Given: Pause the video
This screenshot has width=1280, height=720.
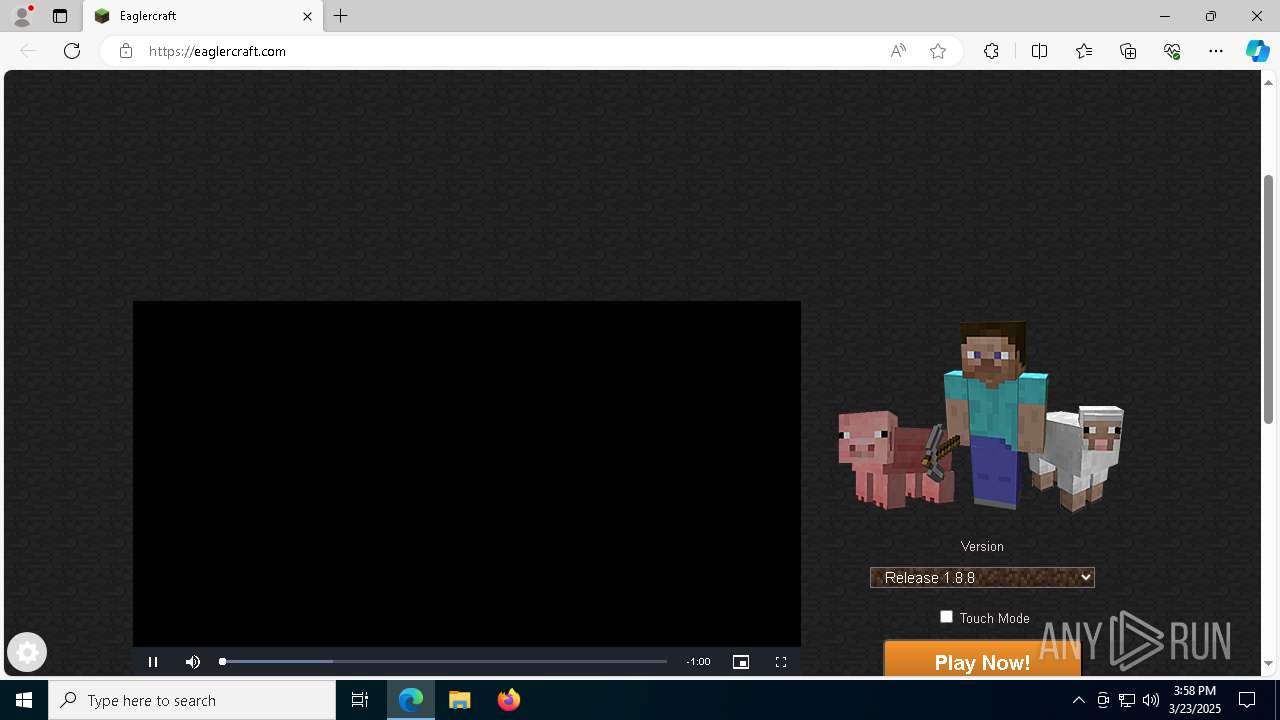Looking at the screenshot, I should (153, 662).
